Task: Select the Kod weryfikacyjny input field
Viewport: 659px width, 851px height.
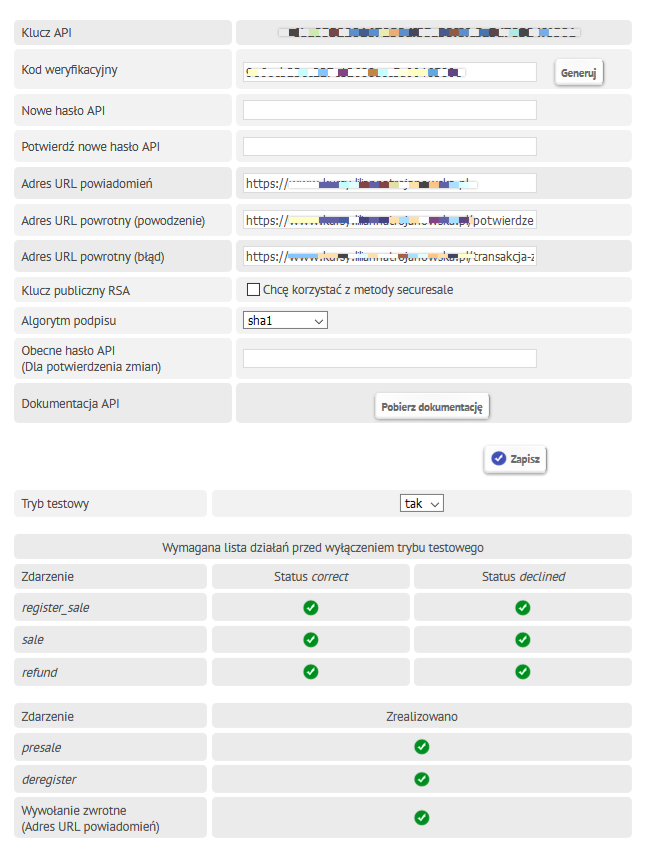Action: click(x=389, y=72)
